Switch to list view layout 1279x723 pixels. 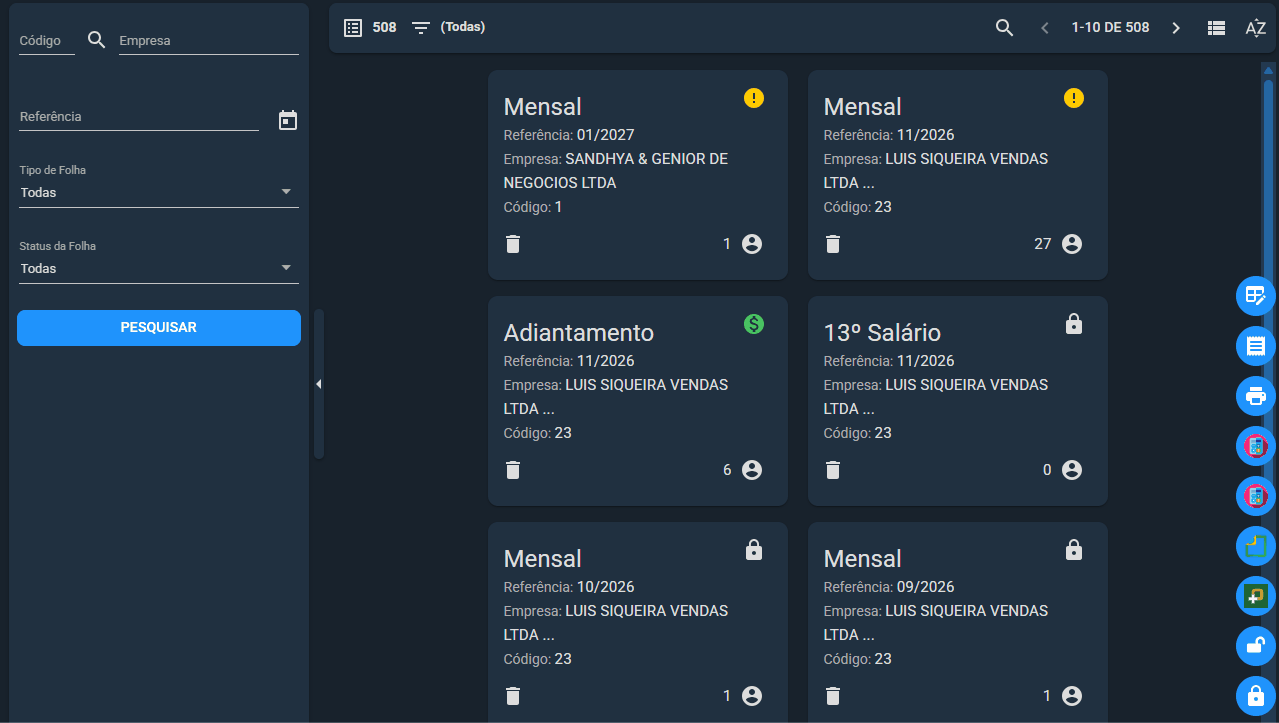[1217, 28]
